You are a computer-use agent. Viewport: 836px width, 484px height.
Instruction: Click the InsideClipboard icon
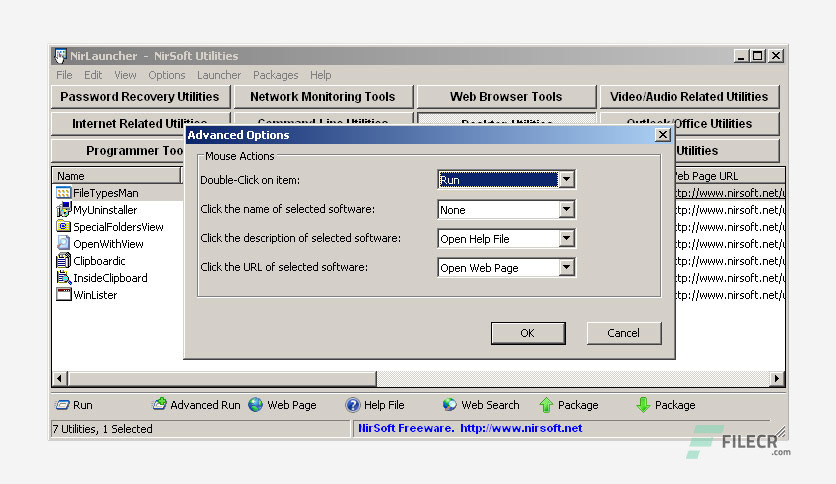63,278
